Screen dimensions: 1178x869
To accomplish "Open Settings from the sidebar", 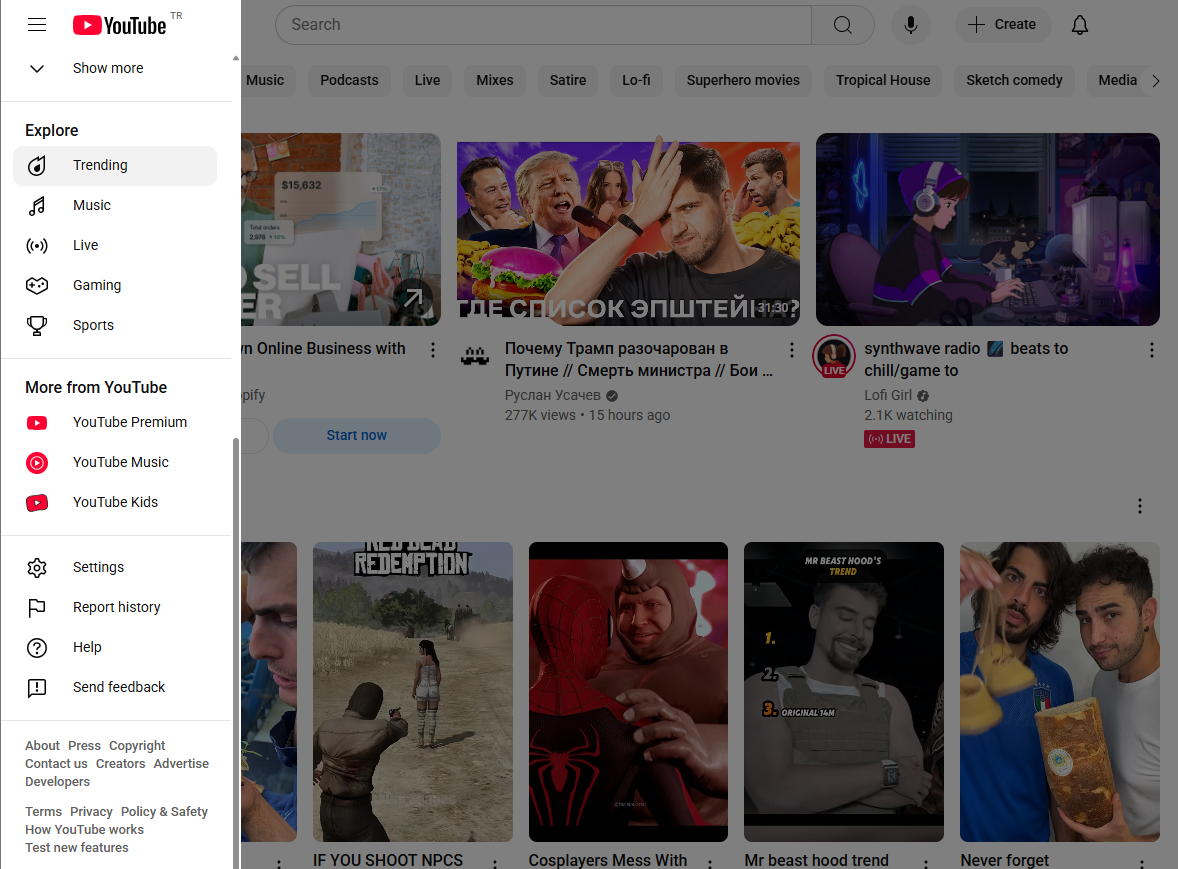I will 98,567.
